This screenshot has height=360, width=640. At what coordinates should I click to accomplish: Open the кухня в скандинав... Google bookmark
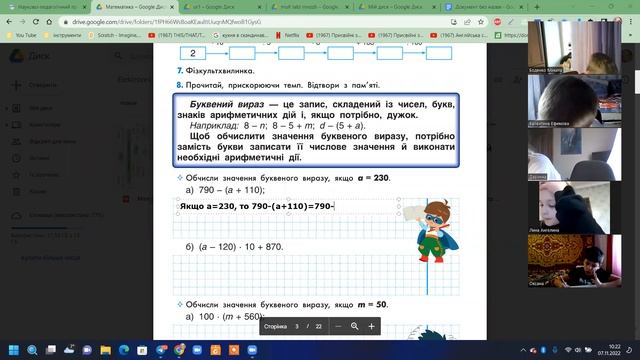click(240, 36)
